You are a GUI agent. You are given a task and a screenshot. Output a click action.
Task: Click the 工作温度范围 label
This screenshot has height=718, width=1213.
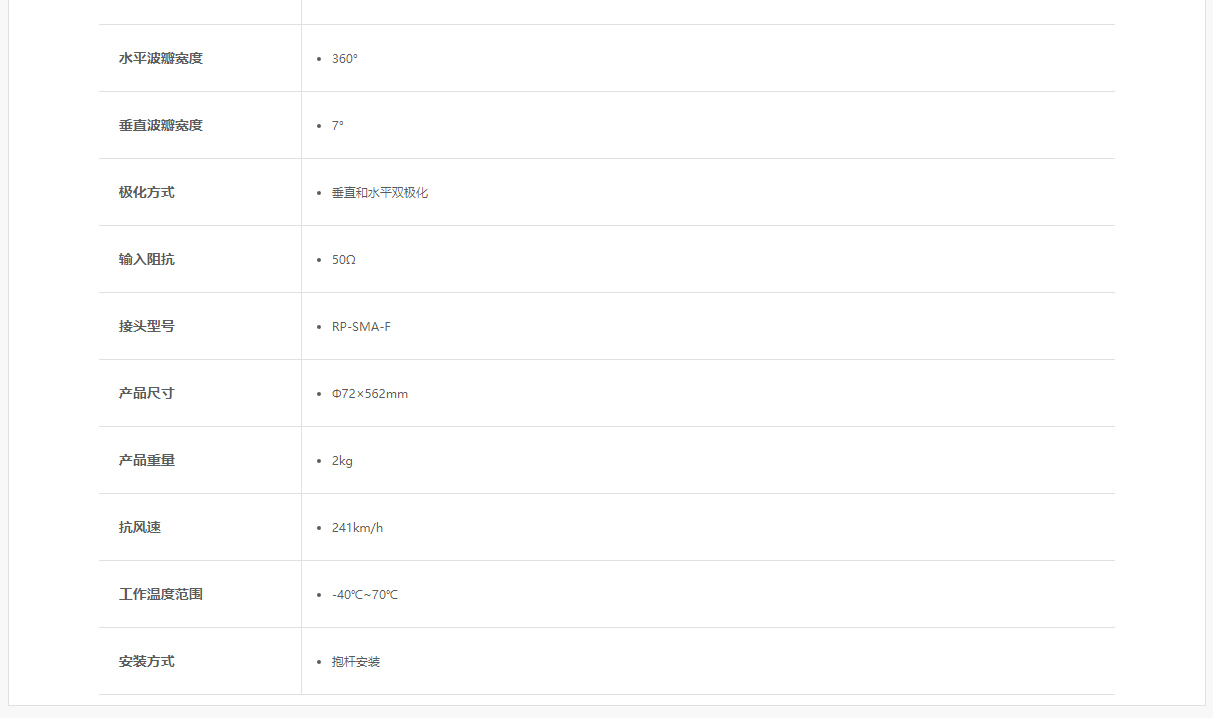160,594
